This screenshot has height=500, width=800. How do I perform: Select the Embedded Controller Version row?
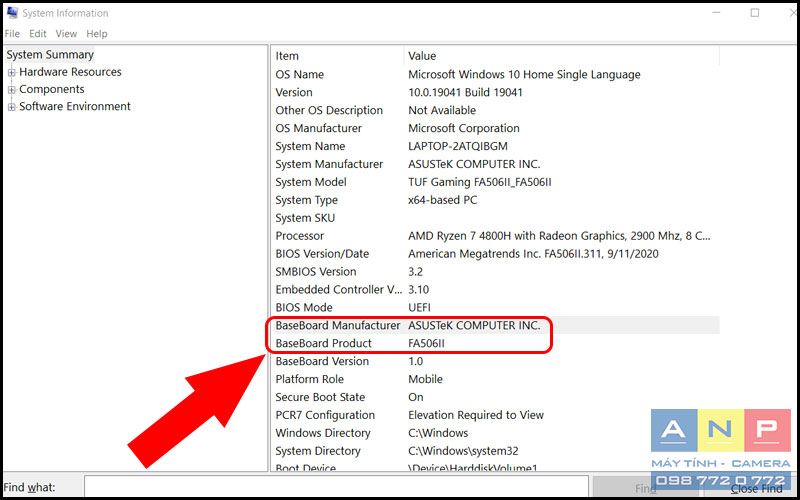click(x=339, y=289)
